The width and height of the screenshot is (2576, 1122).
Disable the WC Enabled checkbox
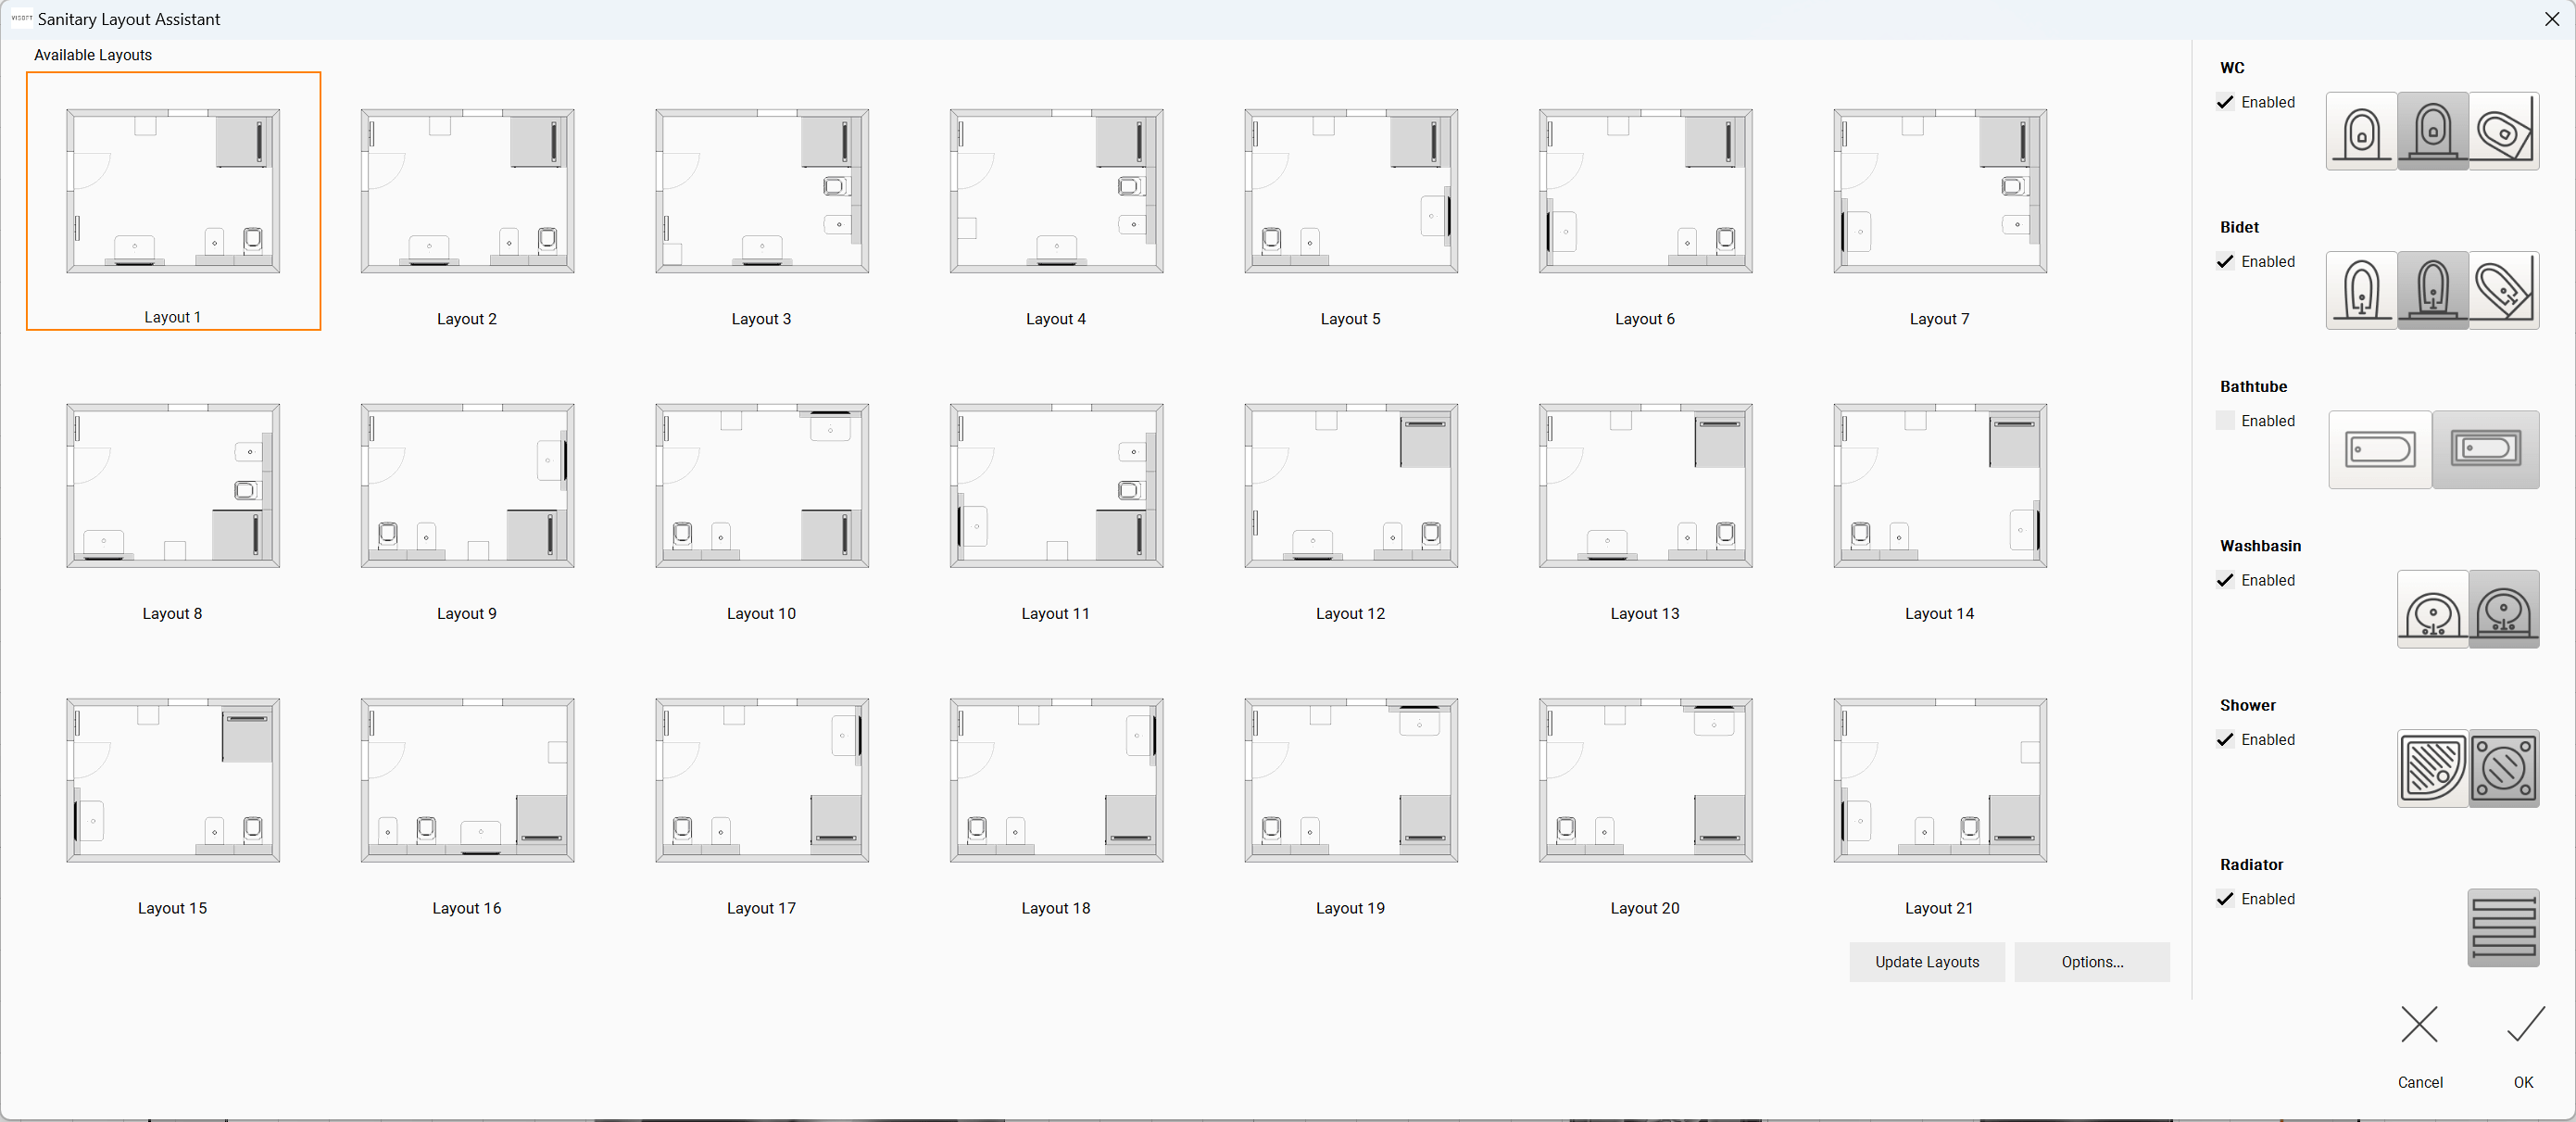pyautogui.click(x=2225, y=102)
